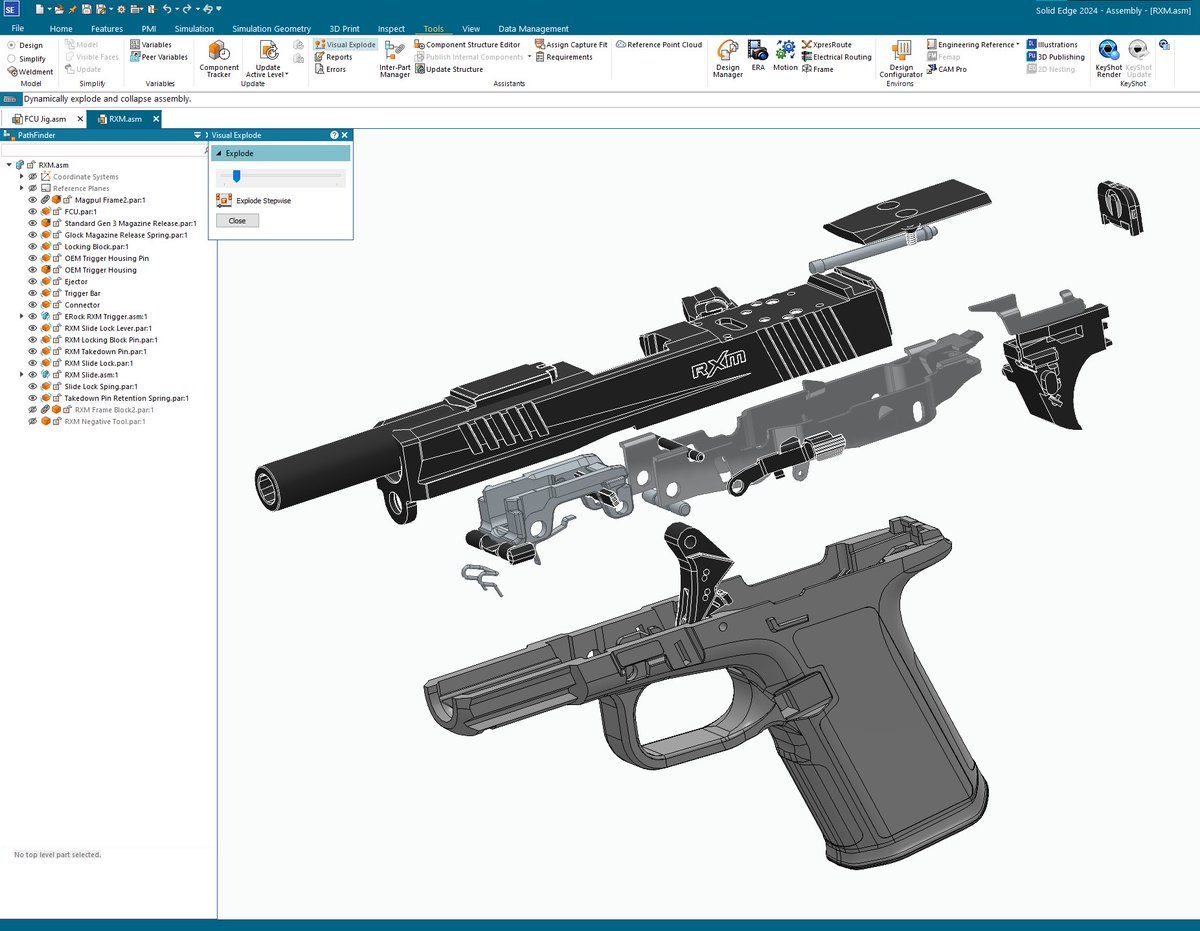Expand the Reference Planes node
The height and width of the screenshot is (931, 1200).
[21, 188]
